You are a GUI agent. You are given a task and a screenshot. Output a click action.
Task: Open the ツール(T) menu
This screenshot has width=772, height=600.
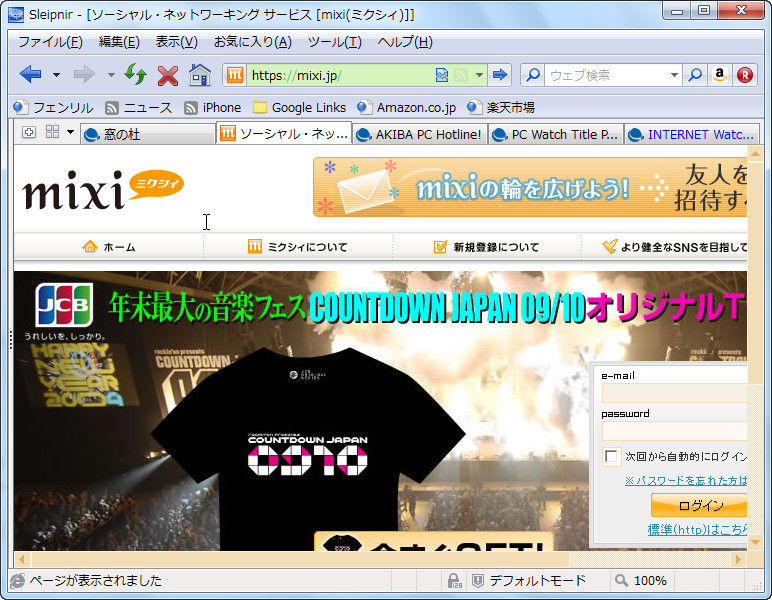(x=335, y=42)
